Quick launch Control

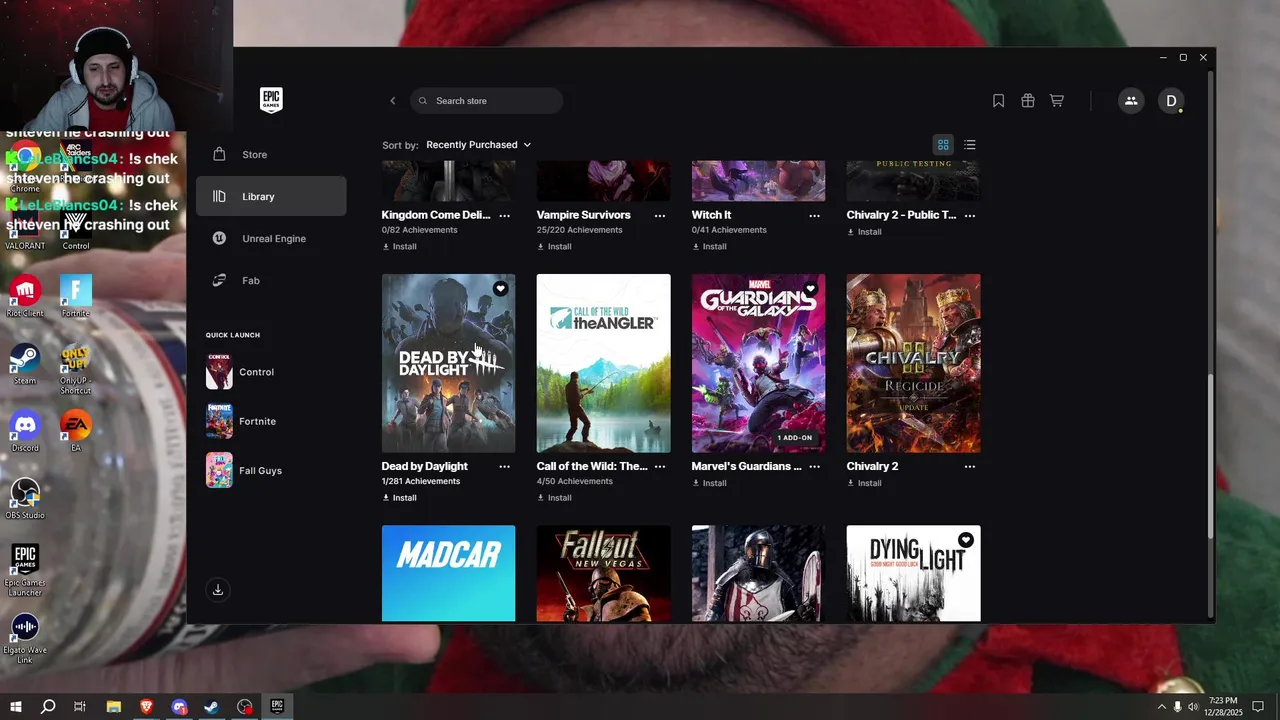240,372
